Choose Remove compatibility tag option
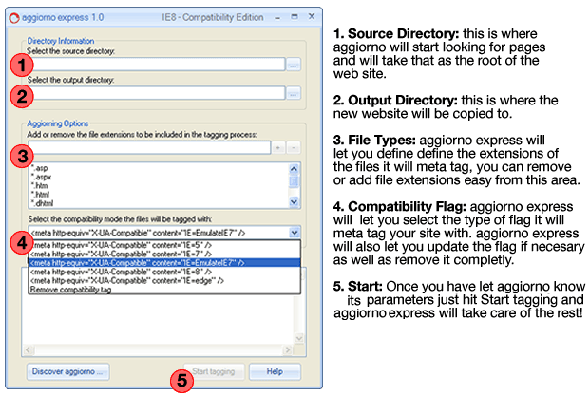Viewport: 588px width, 397px height. [164, 289]
